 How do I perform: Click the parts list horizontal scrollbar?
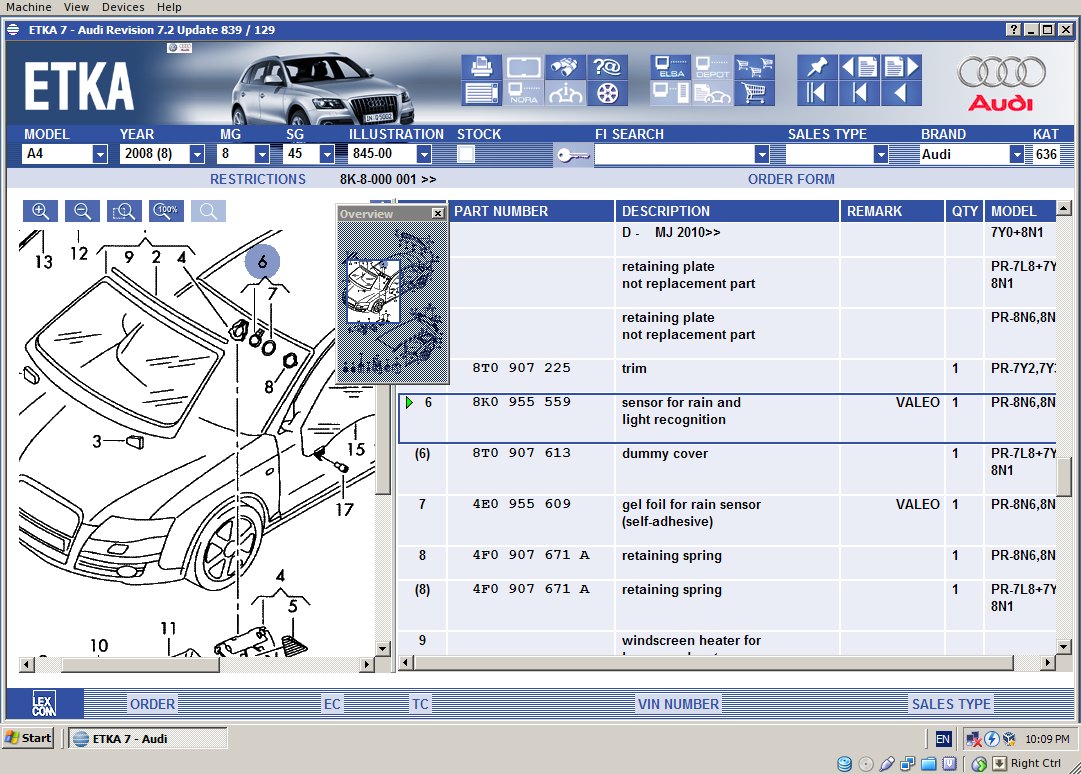(714, 663)
